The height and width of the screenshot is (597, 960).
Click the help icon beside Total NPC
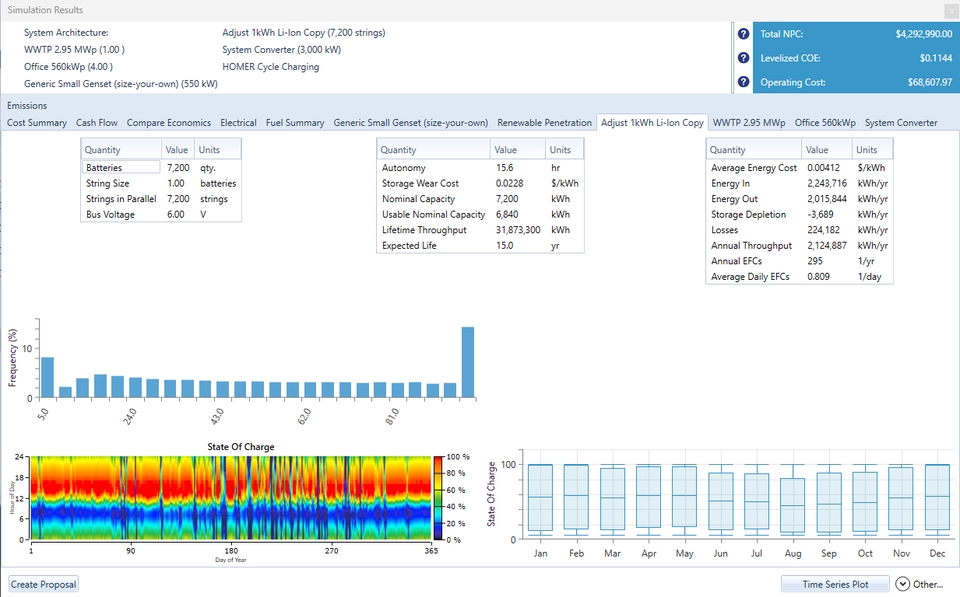point(743,34)
